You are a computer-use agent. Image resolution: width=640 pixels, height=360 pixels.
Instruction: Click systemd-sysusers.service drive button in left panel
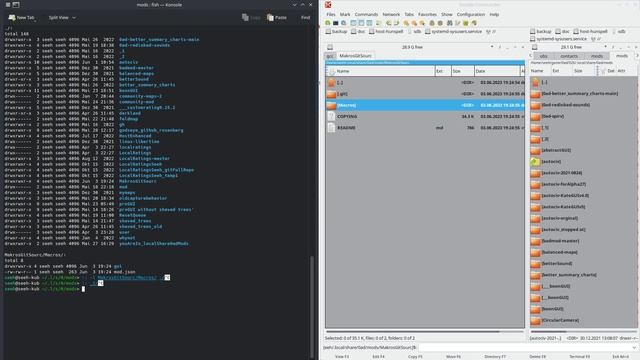[x=453, y=31]
